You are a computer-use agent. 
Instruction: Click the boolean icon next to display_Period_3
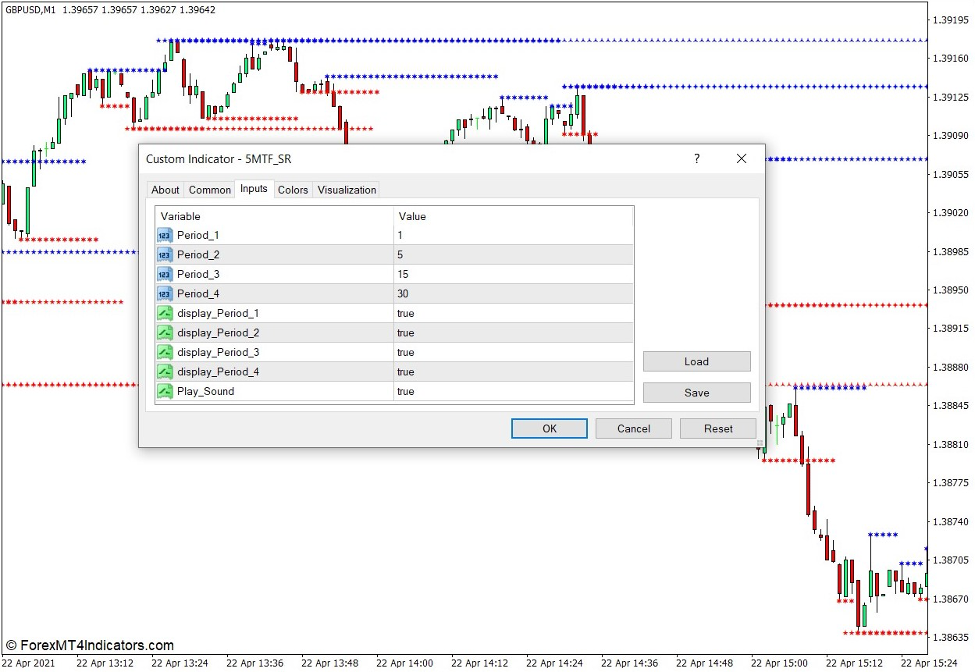164,352
